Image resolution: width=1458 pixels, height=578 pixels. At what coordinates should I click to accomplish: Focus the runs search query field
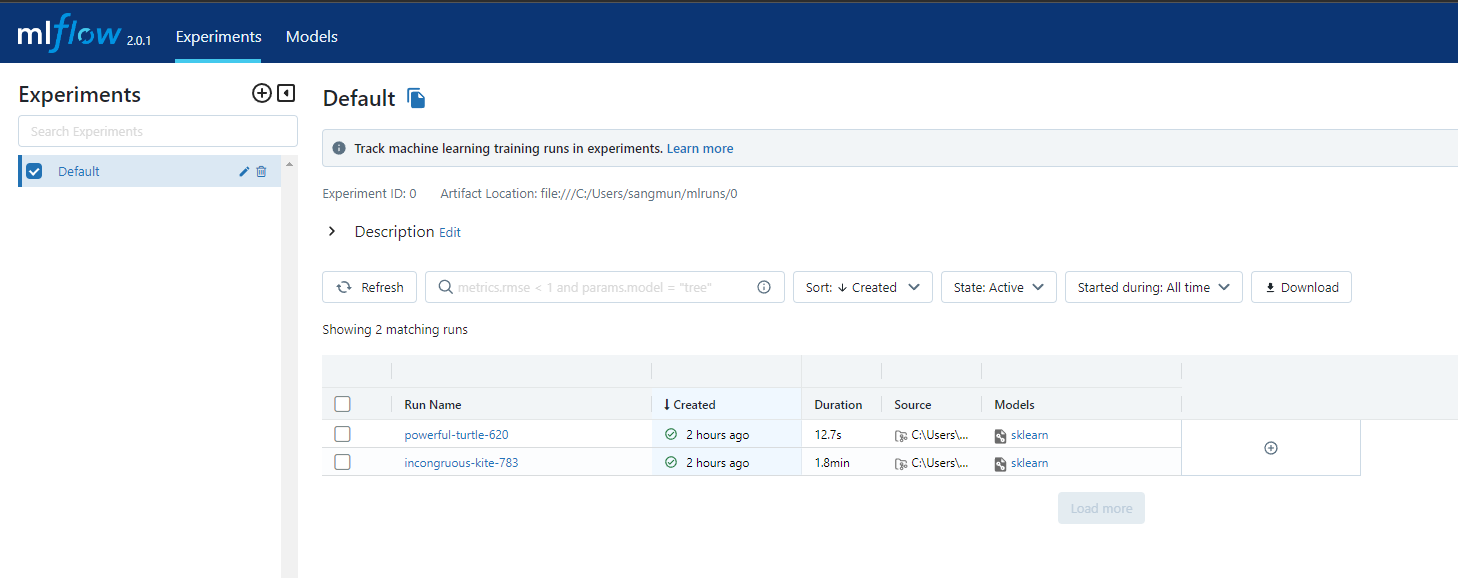point(605,287)
